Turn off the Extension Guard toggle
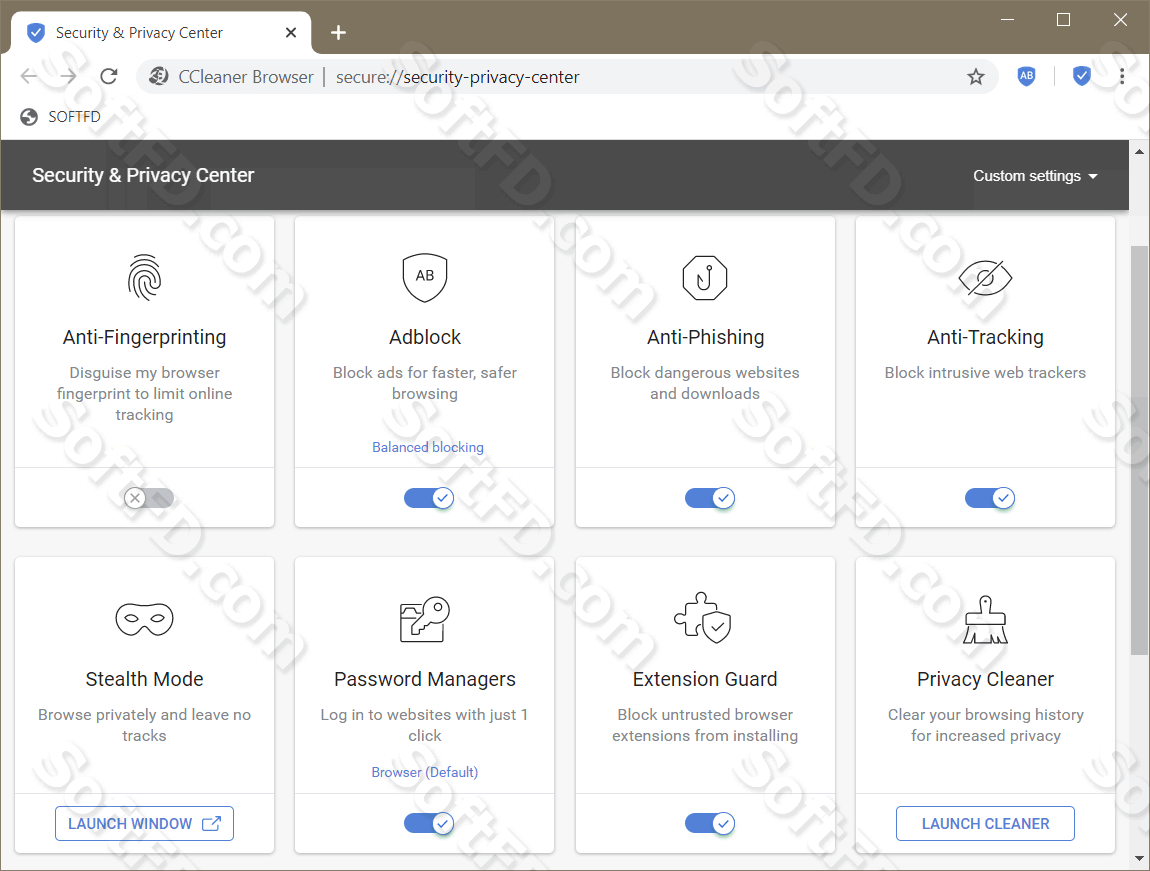 (710, 823)
